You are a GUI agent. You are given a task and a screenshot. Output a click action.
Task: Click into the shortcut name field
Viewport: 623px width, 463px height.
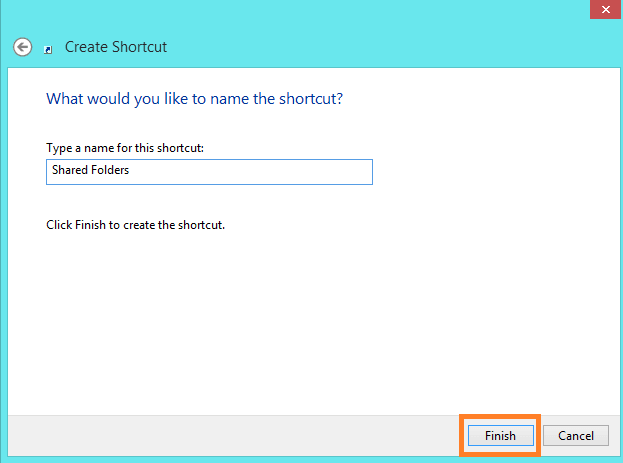209,172
